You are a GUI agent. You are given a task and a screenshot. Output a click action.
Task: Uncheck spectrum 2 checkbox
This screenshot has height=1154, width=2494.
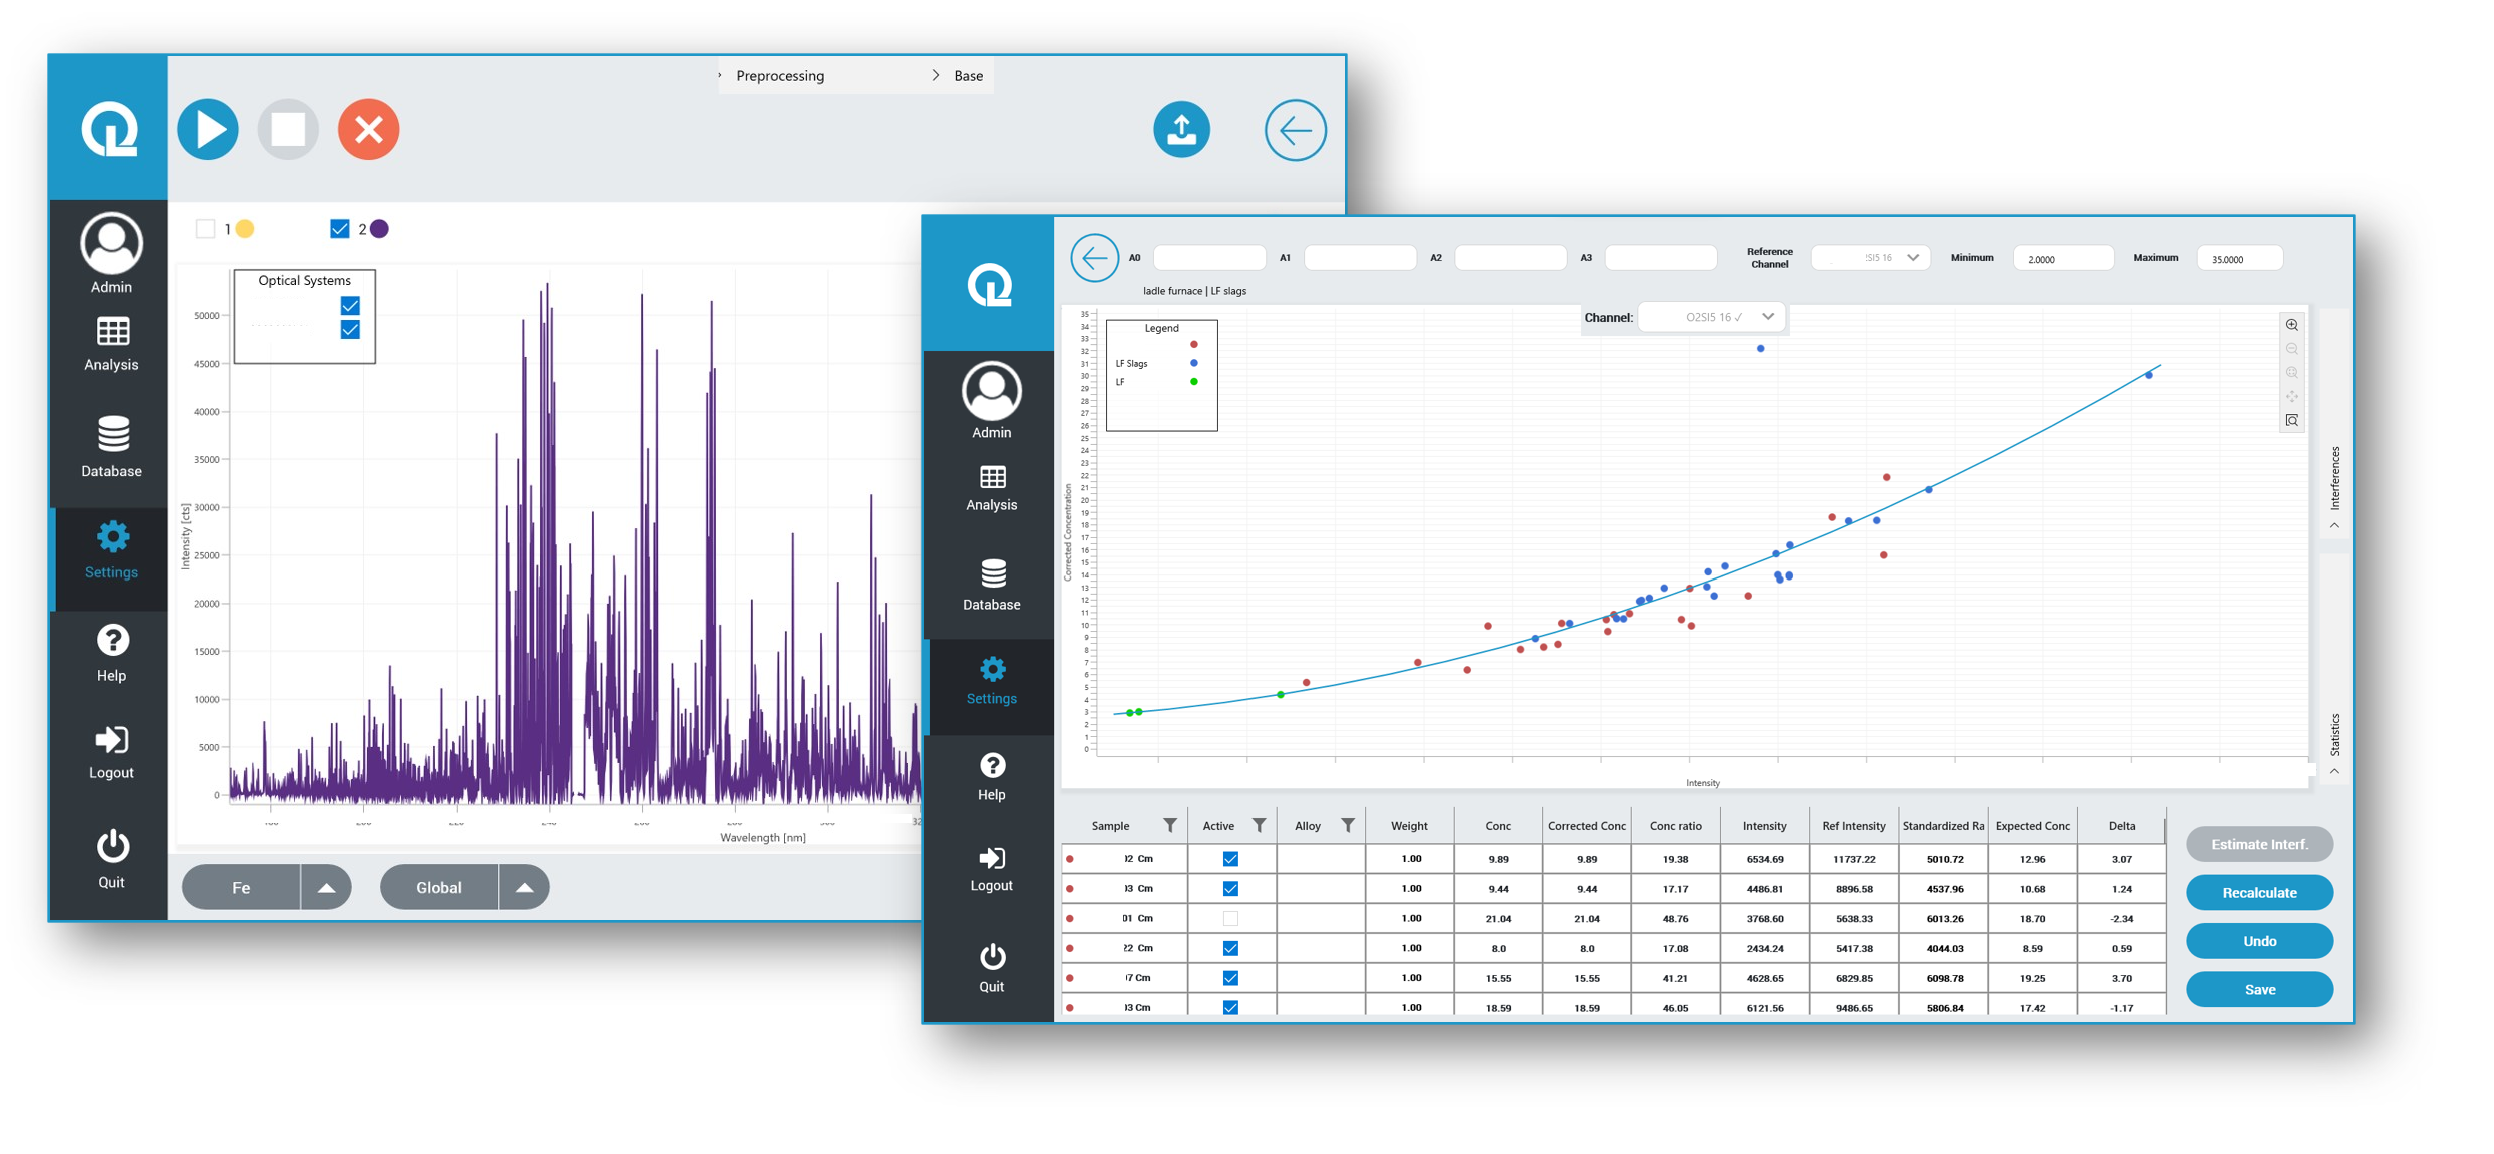coord(340,229)
